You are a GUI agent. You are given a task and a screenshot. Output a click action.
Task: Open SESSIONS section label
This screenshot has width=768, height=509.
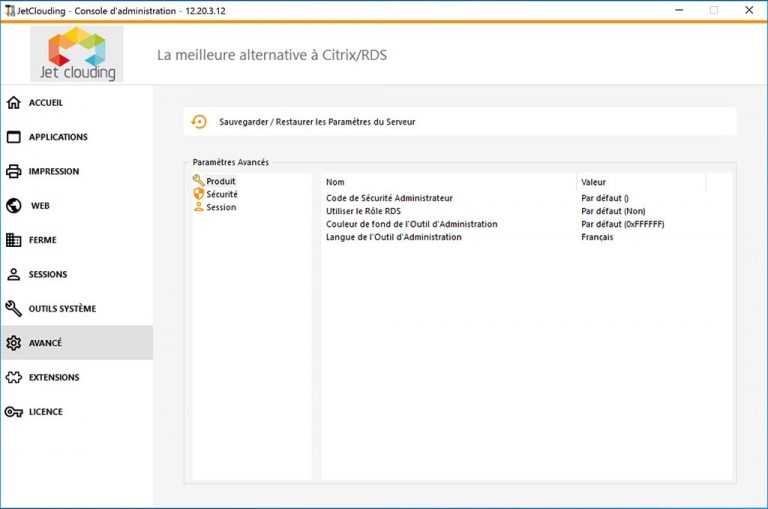pos(48,274)
